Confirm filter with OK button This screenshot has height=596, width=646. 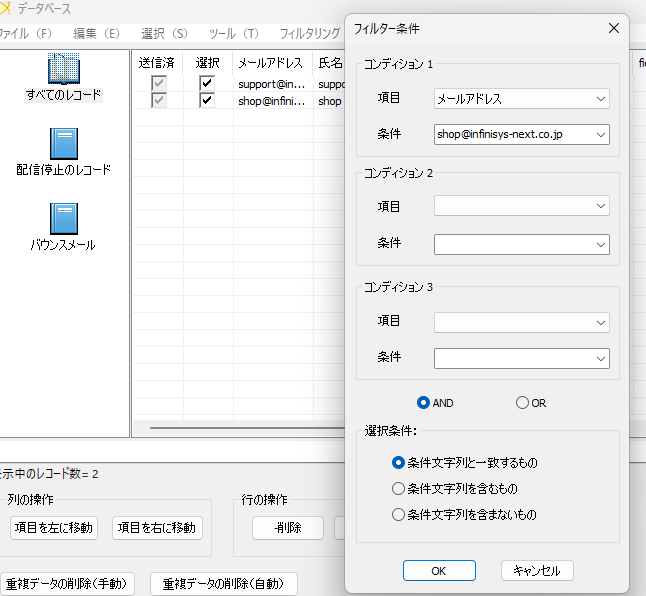(x=439, y=570)
